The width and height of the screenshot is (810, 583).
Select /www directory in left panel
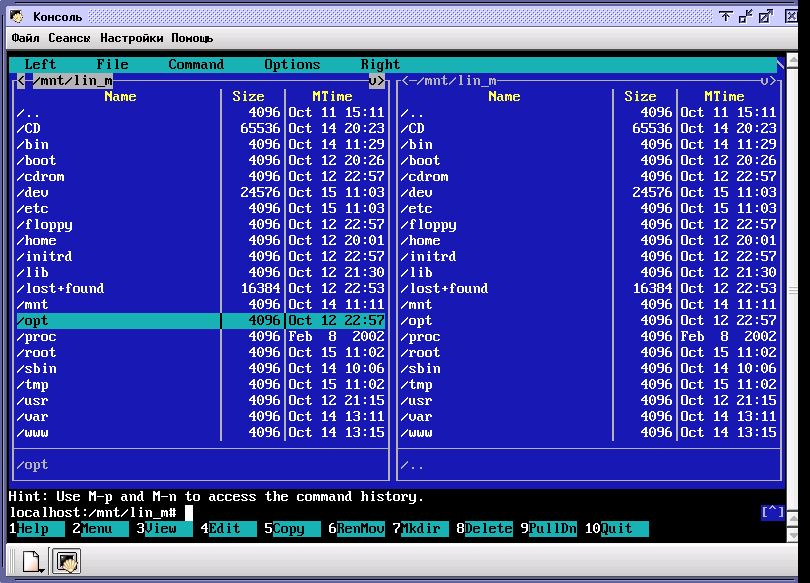[200, 433]
